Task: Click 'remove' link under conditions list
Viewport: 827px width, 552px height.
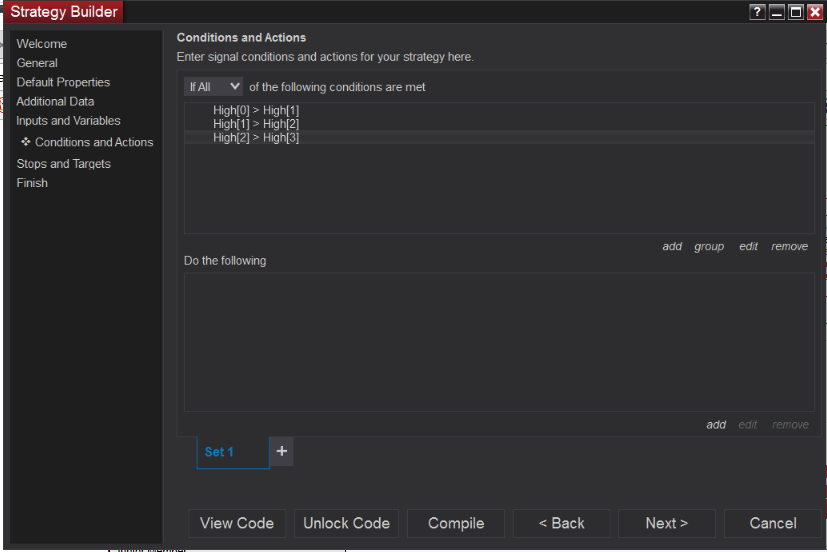Action: click(x=789, y=246)
